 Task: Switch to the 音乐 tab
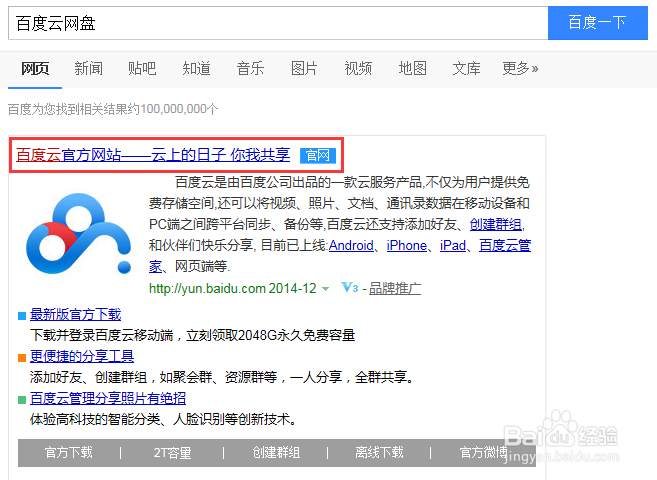click(x=250, y=68)
